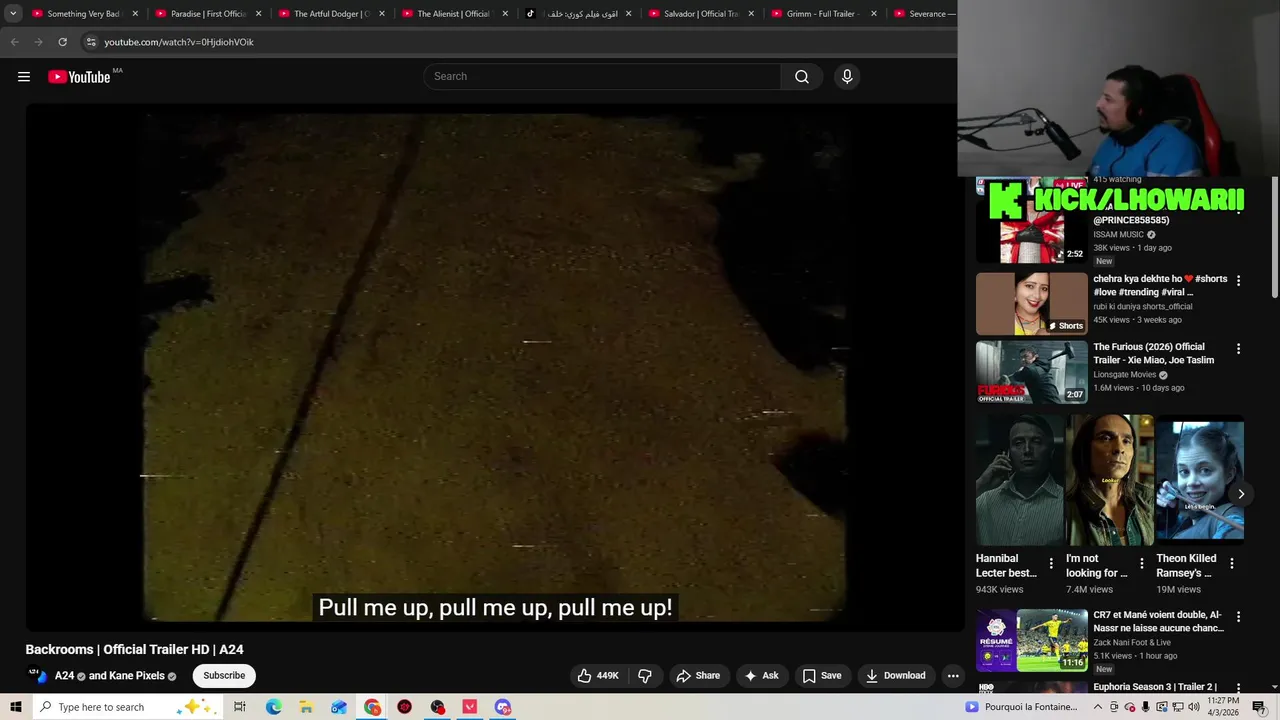Open The Furious (2026) Official Trailer title
The width and height of the screenshot is (1280, 720).
pyautogui.click(x=1153, y=354)
